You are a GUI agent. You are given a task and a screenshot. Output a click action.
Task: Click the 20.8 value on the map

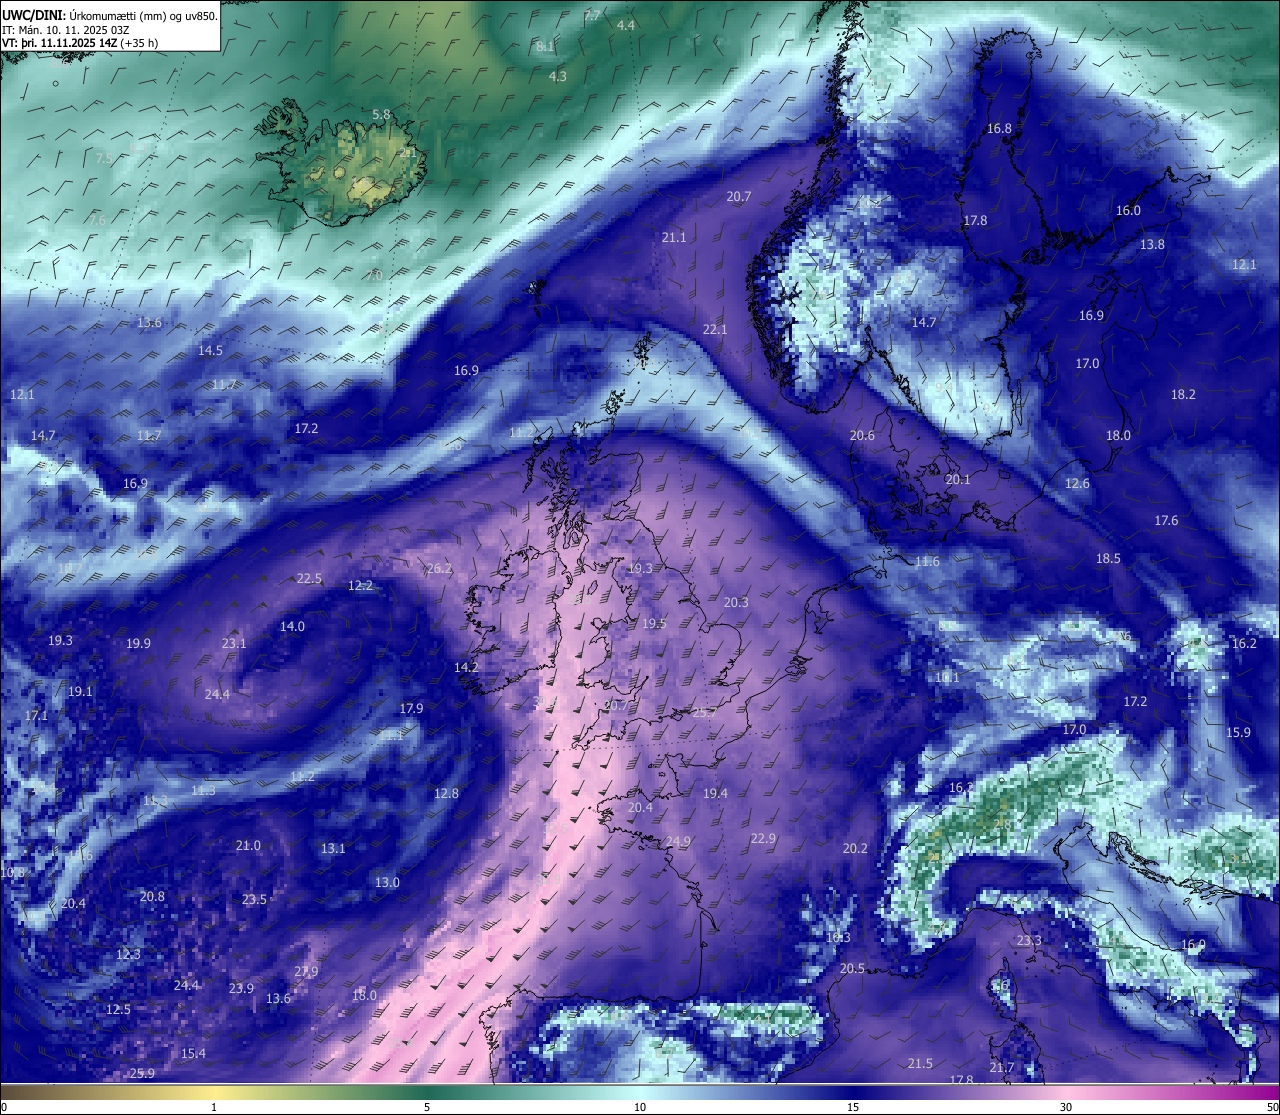(152, 896)
